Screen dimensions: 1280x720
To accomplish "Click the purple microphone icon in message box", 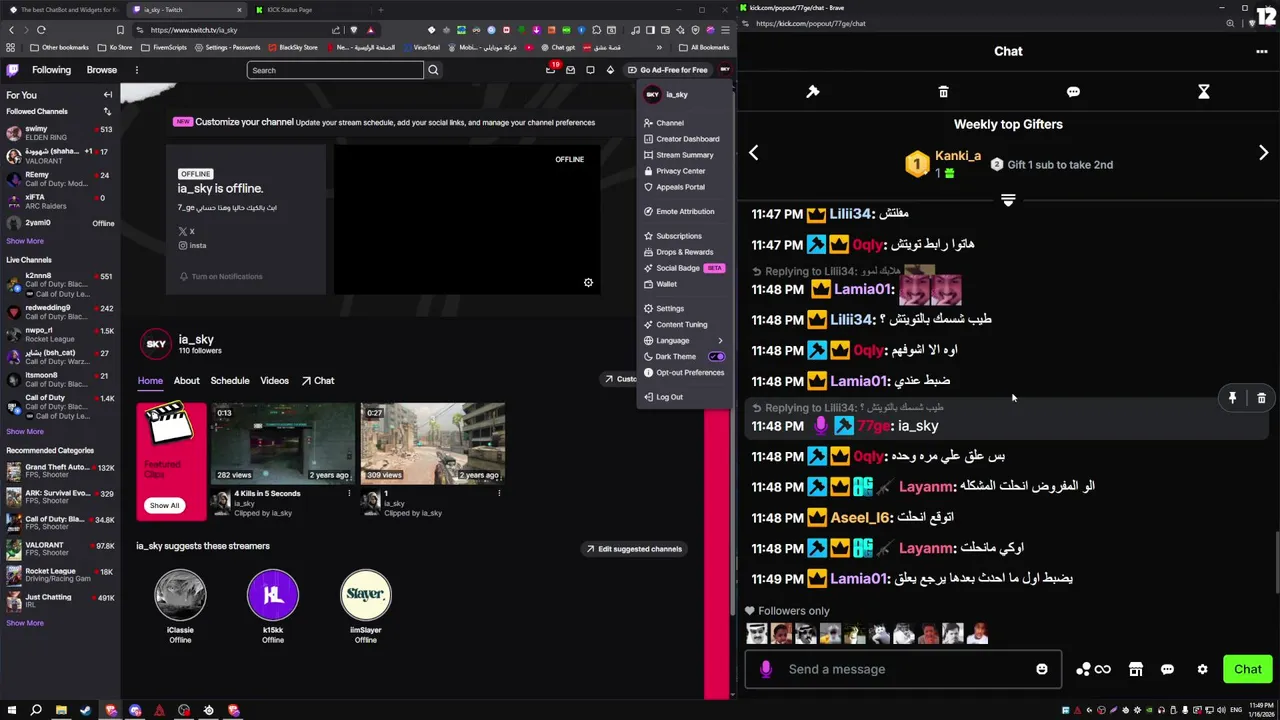I will point(766,669).
